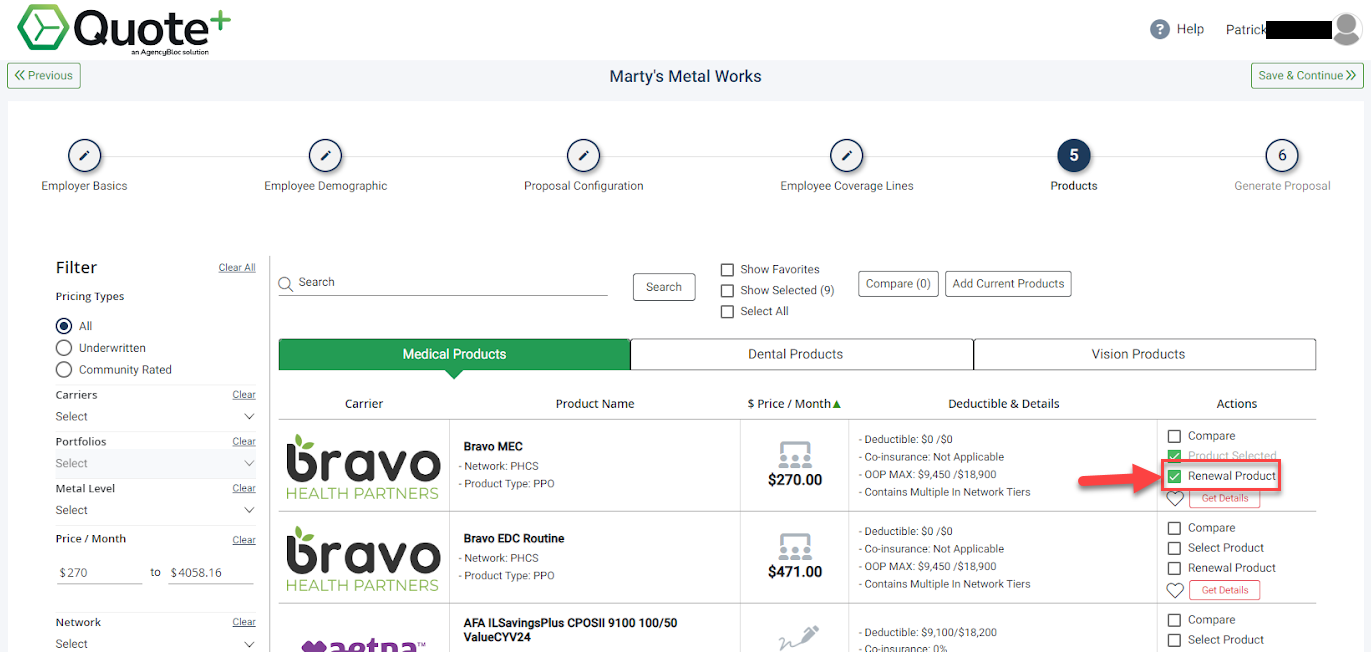Image resolution: width=1371 pixels, height=652 pixels.
Task: Click the Previous button
Action: tap(44, 76)
